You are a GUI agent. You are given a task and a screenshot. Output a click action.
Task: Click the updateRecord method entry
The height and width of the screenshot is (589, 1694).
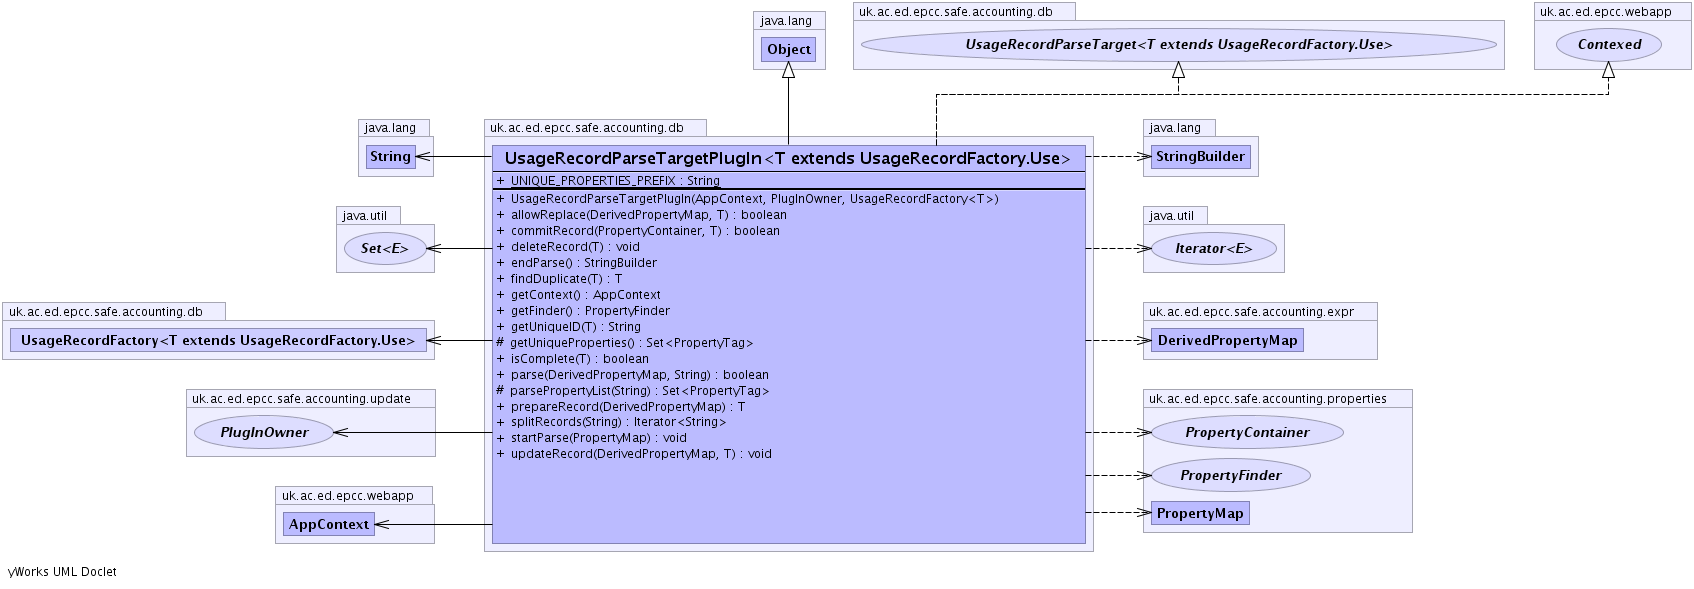click(x=640, y=454)
